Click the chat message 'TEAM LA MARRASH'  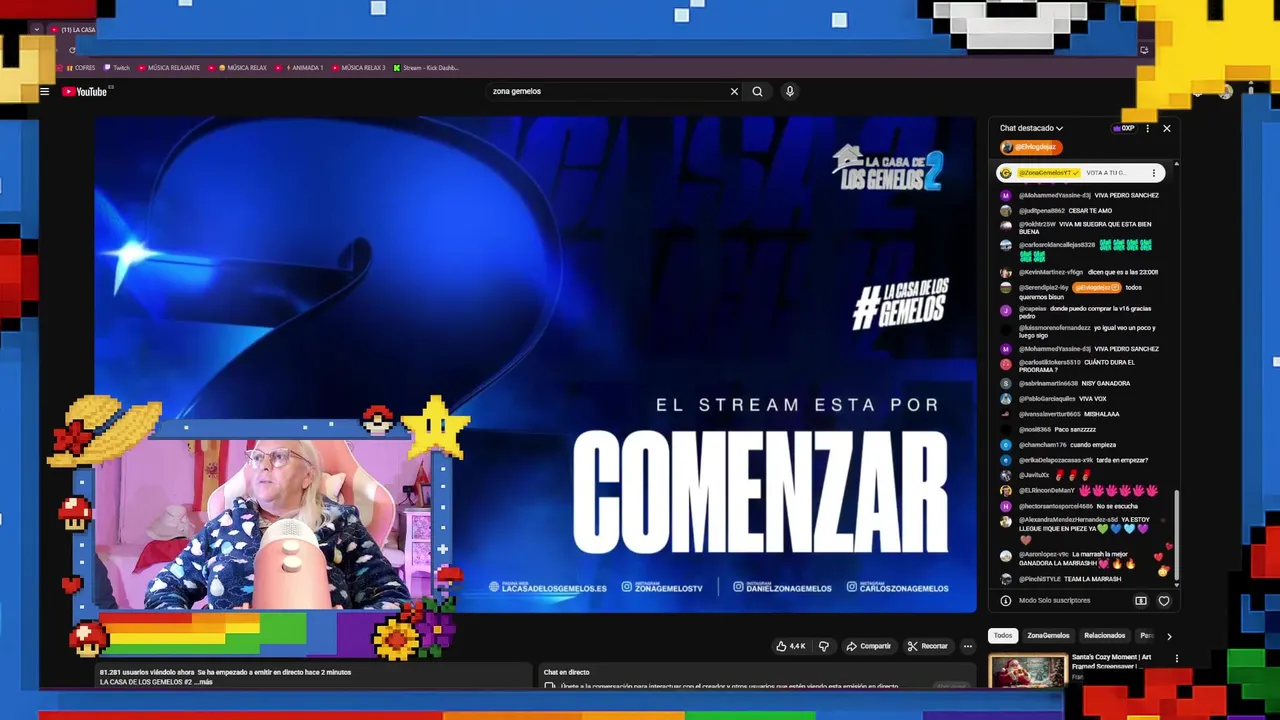click(1093, 579)
